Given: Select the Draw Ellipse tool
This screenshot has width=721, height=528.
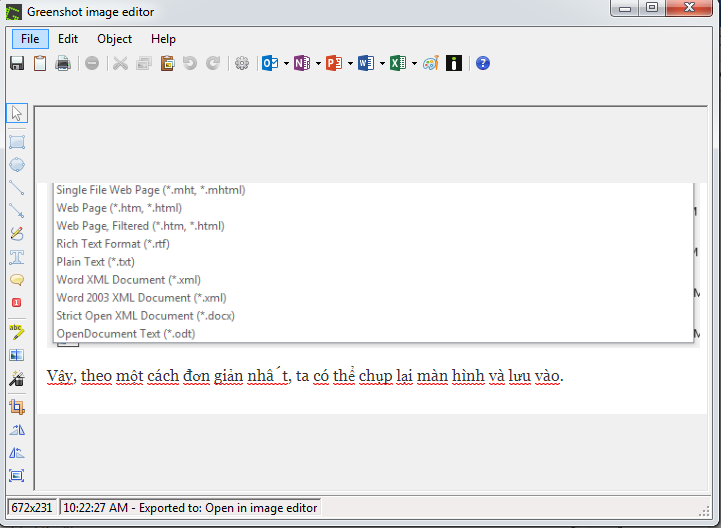Looking at the screenshot, I should click(17, 165).
